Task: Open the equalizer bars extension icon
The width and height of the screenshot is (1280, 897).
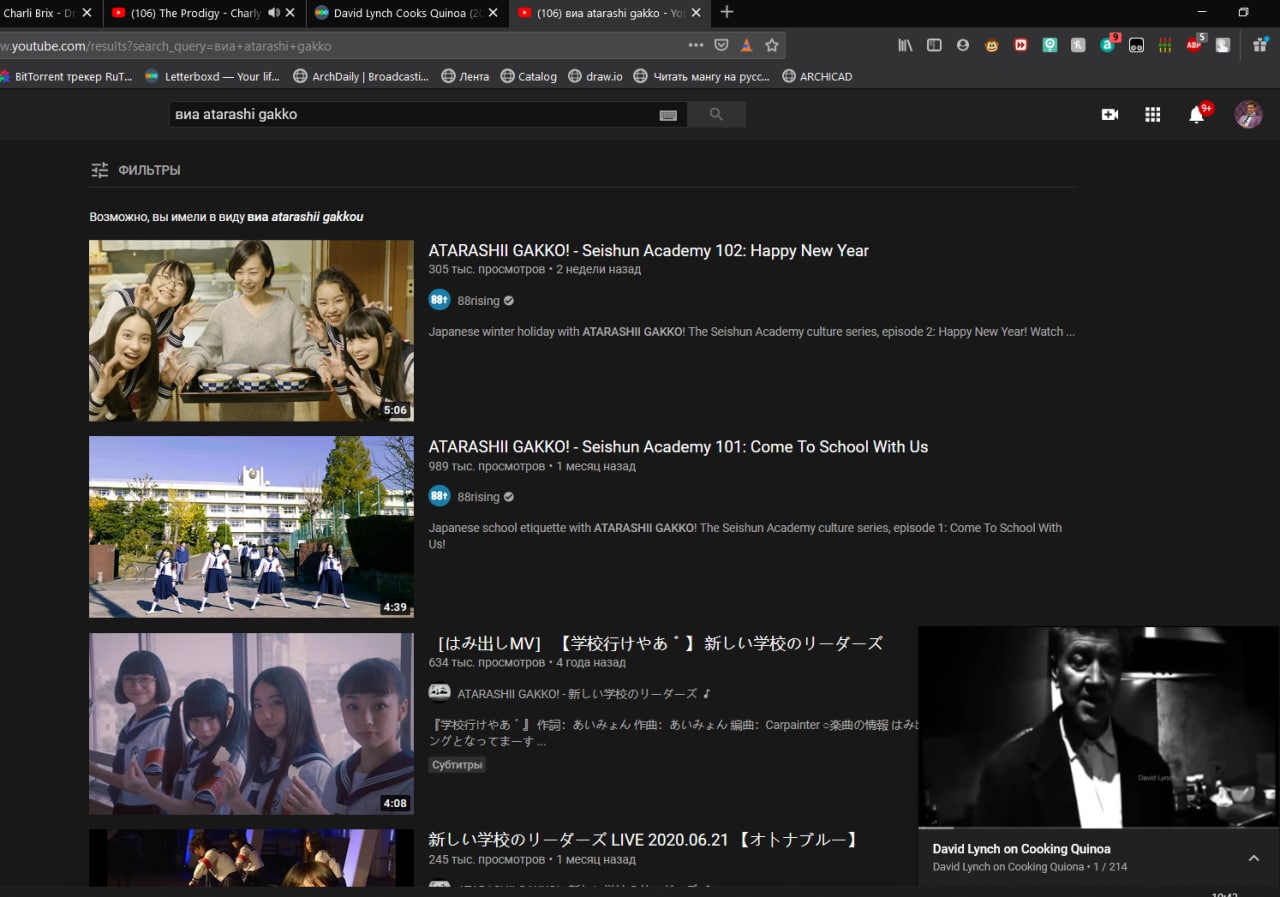Action: (x=1165, y=45)
